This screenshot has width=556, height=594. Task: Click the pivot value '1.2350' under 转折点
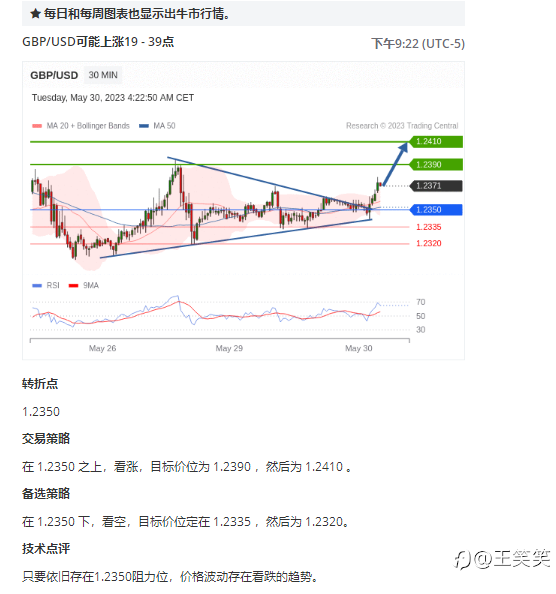click(x=41, y=412)
